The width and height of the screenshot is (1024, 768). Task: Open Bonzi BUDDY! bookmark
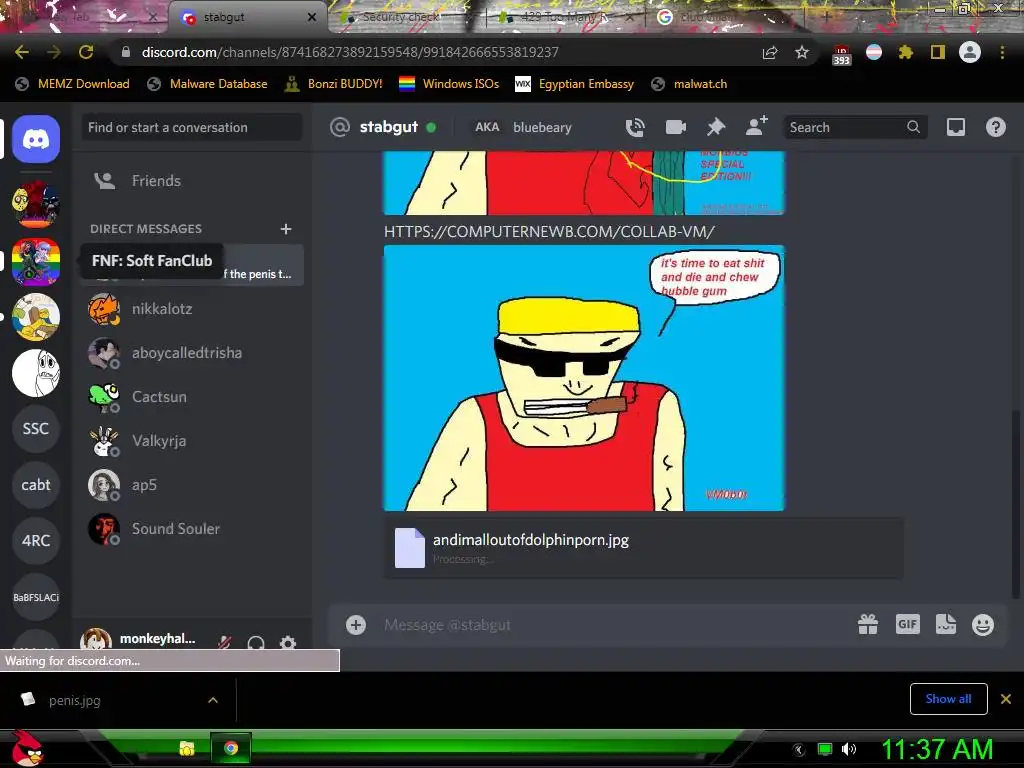pyautogui.click(x=334, y=84)
